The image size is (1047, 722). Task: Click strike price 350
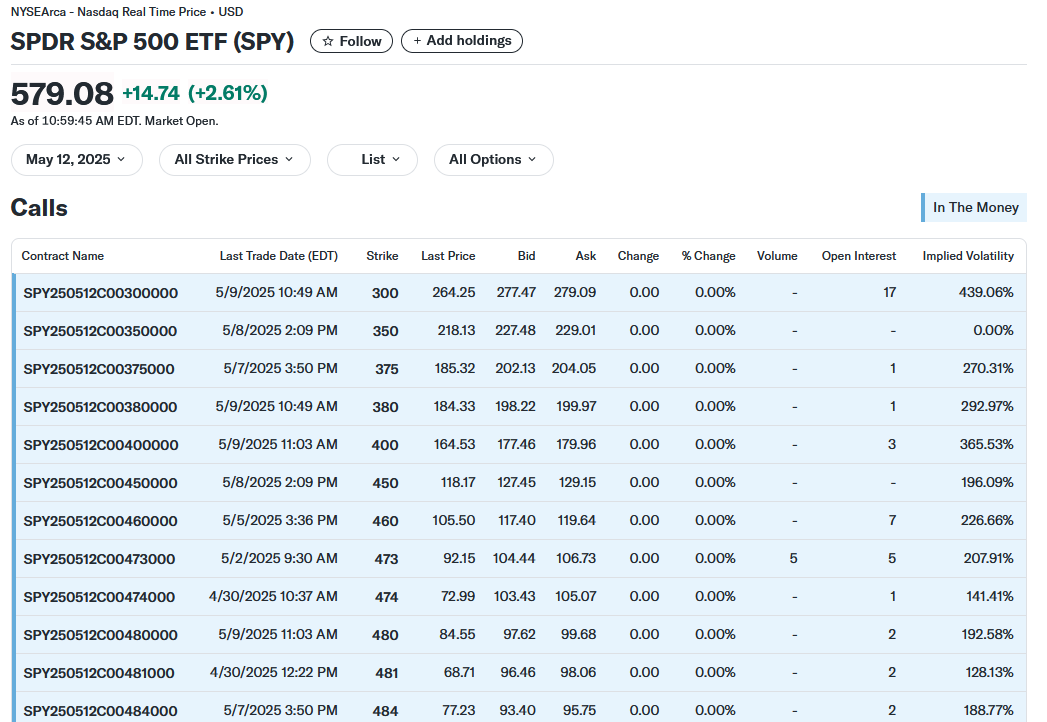tap(385, 331)
